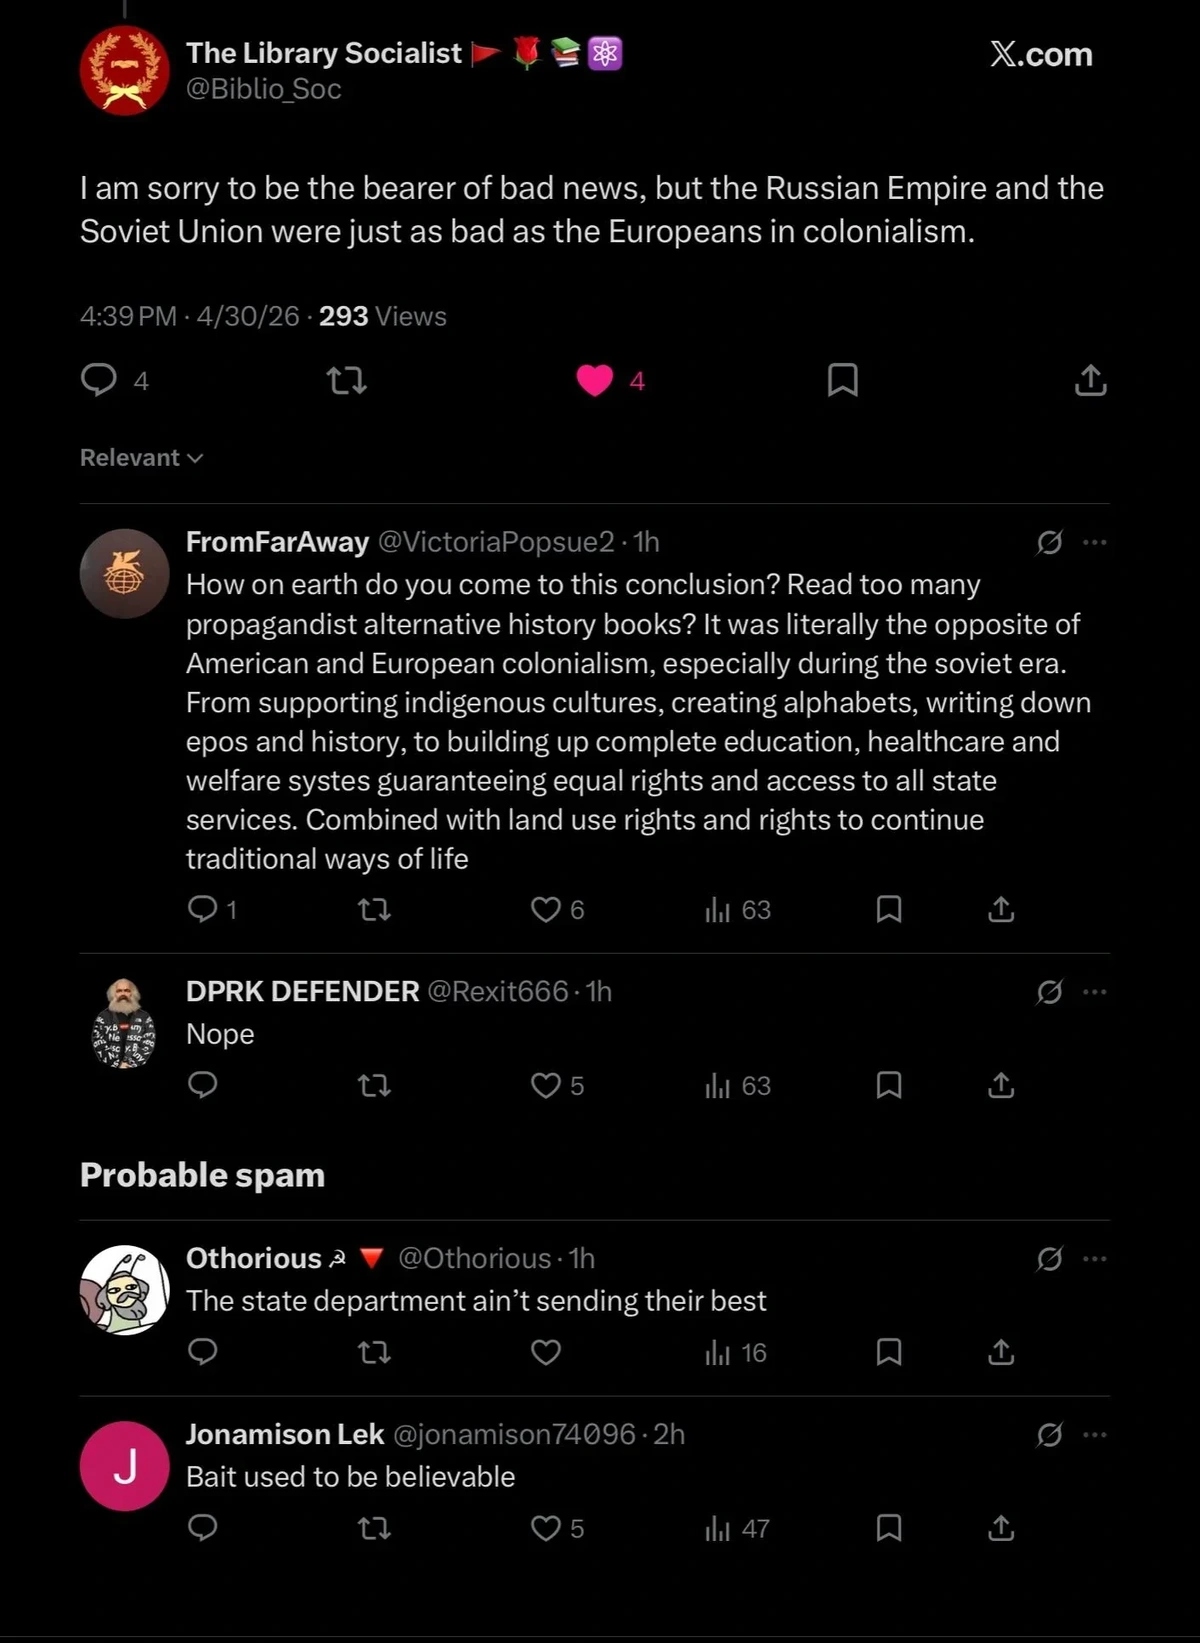Reply to DPRK DEFENDER's comment
This screenshot has height=1643, width=1200.
203,1085
